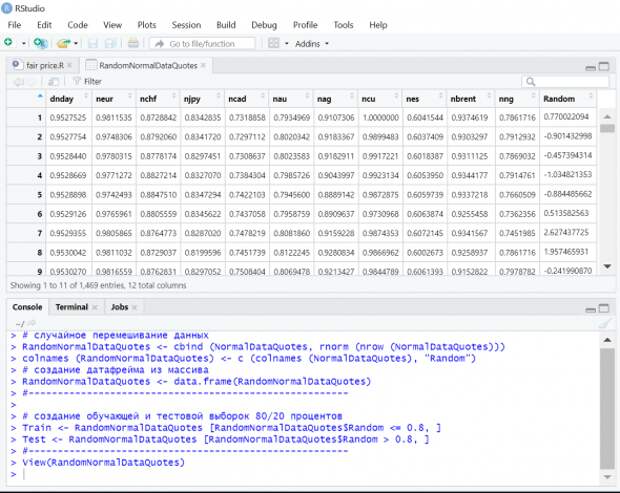Screen dimensions: 620x493
Task: Open the Build menu
Action: (x=226, y=25)
